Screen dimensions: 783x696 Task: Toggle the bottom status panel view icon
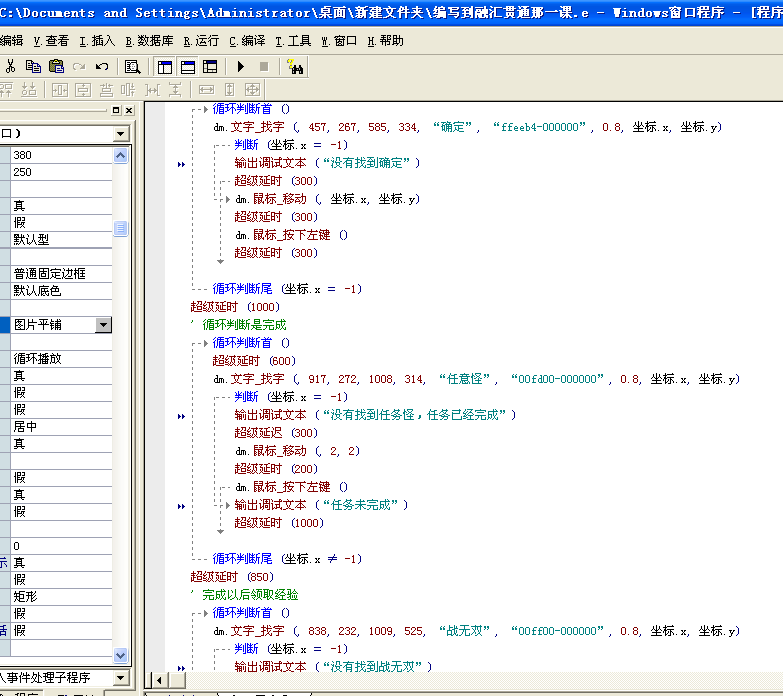coord(188,66)
